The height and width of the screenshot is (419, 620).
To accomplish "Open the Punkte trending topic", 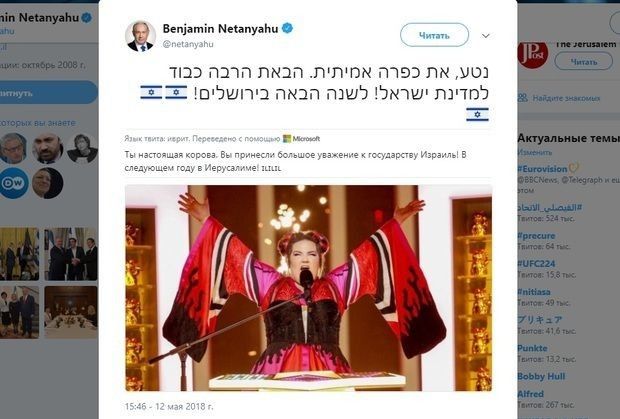I will [532, 348].
